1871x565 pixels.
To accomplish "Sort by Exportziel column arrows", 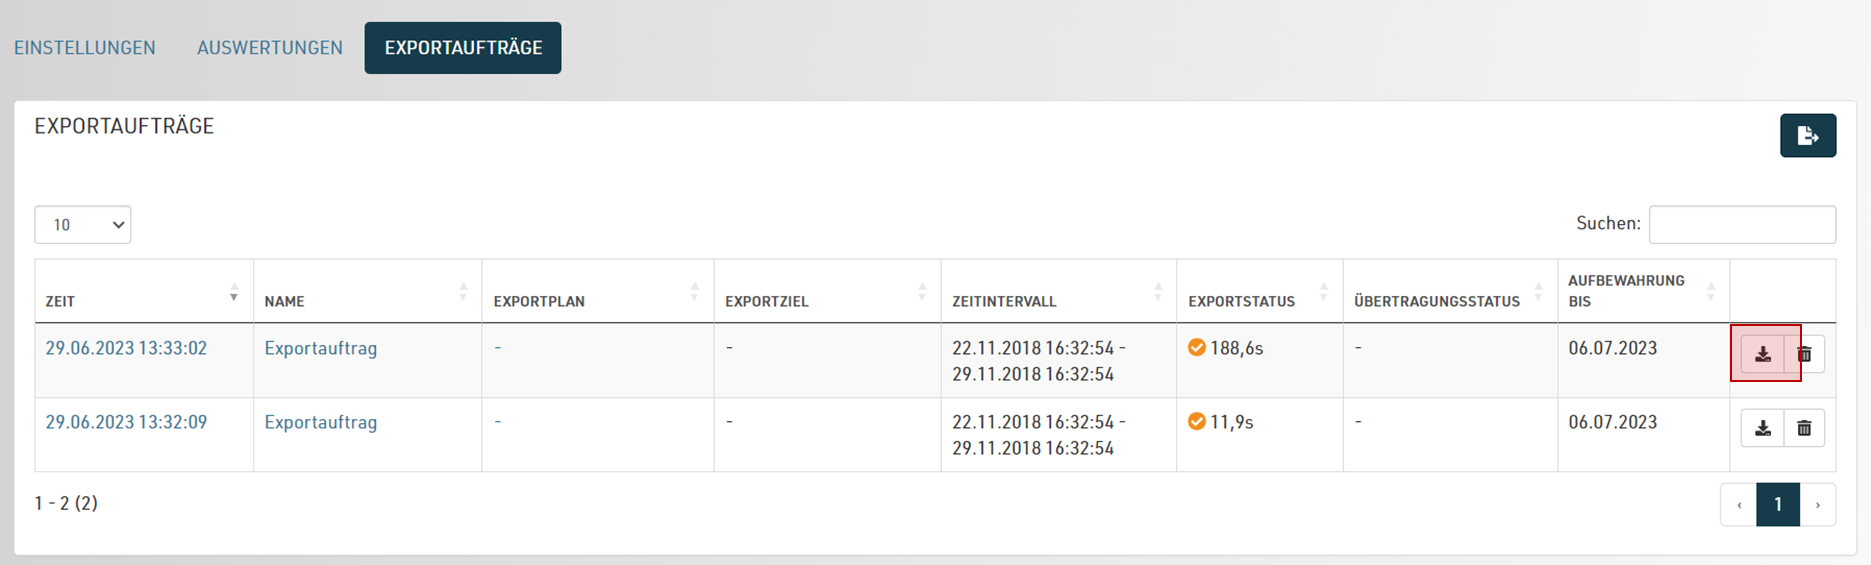I will pos(922,292).
